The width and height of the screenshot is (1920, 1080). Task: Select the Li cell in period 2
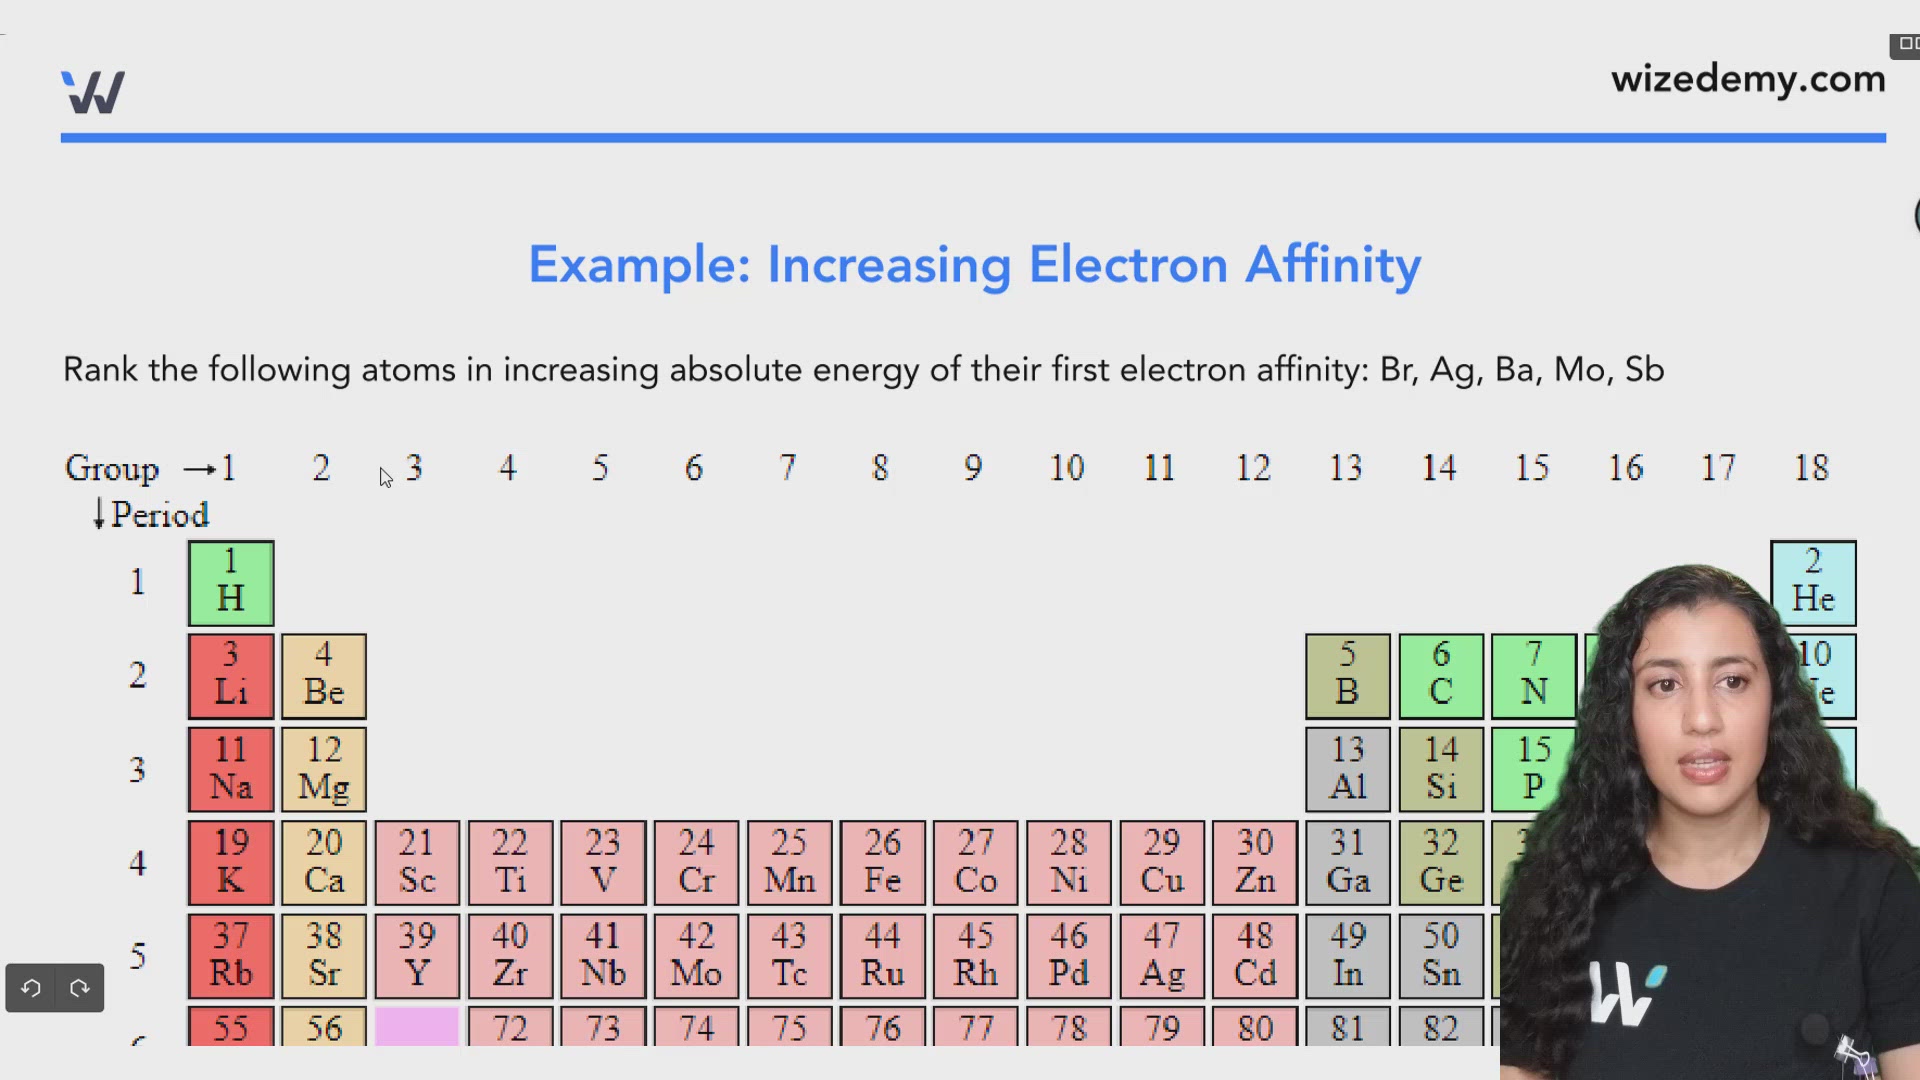tap(230, 676)
